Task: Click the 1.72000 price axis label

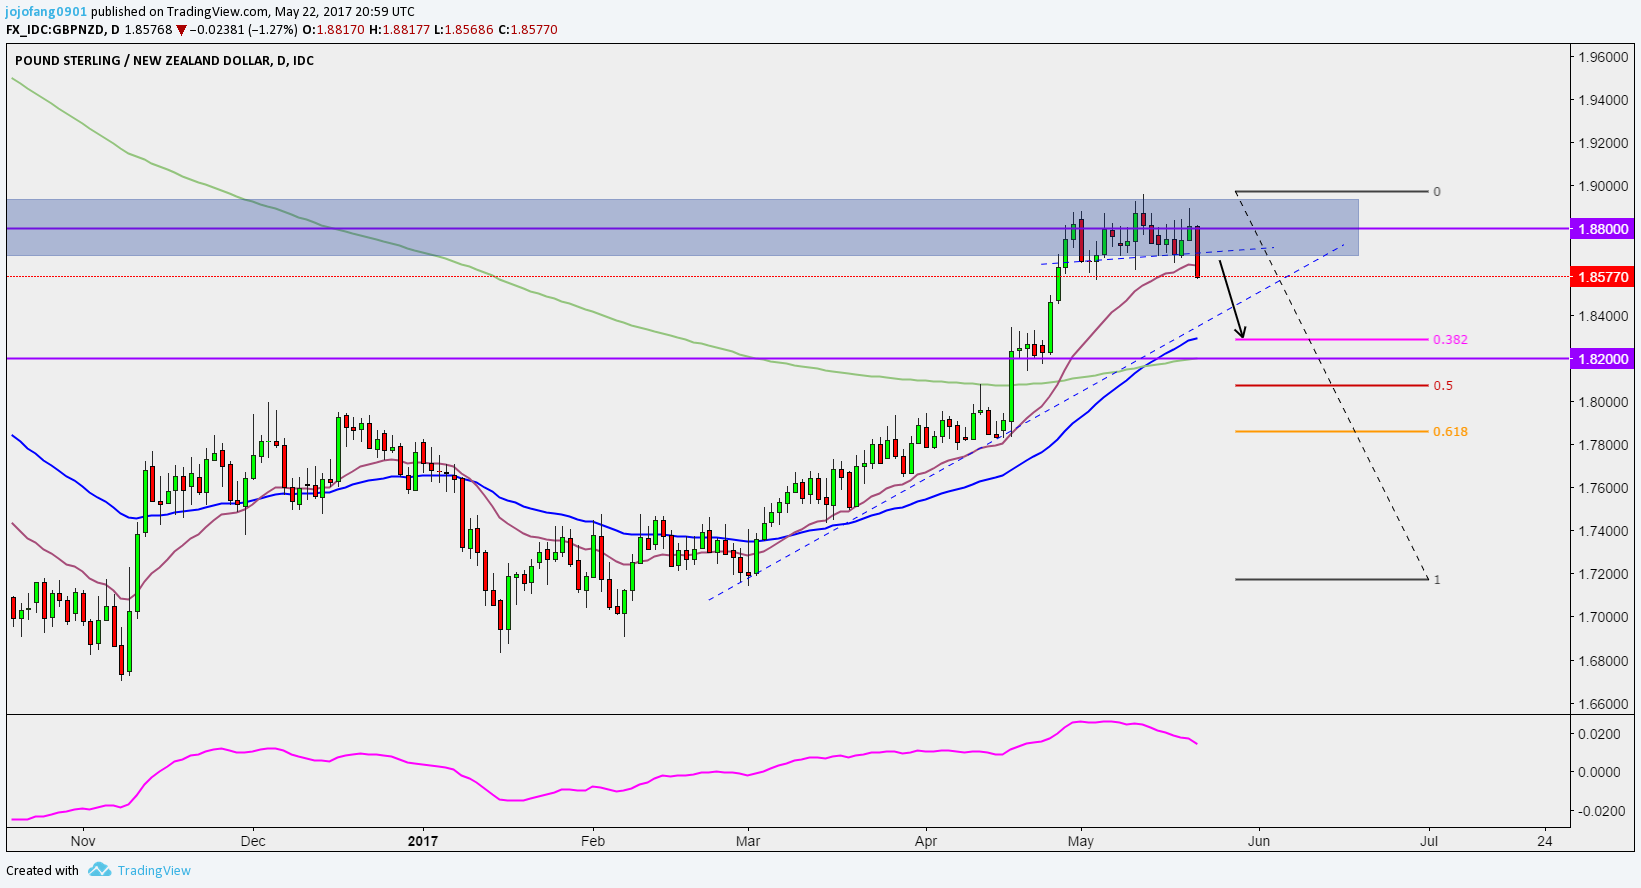Action: pos(1603,574)
